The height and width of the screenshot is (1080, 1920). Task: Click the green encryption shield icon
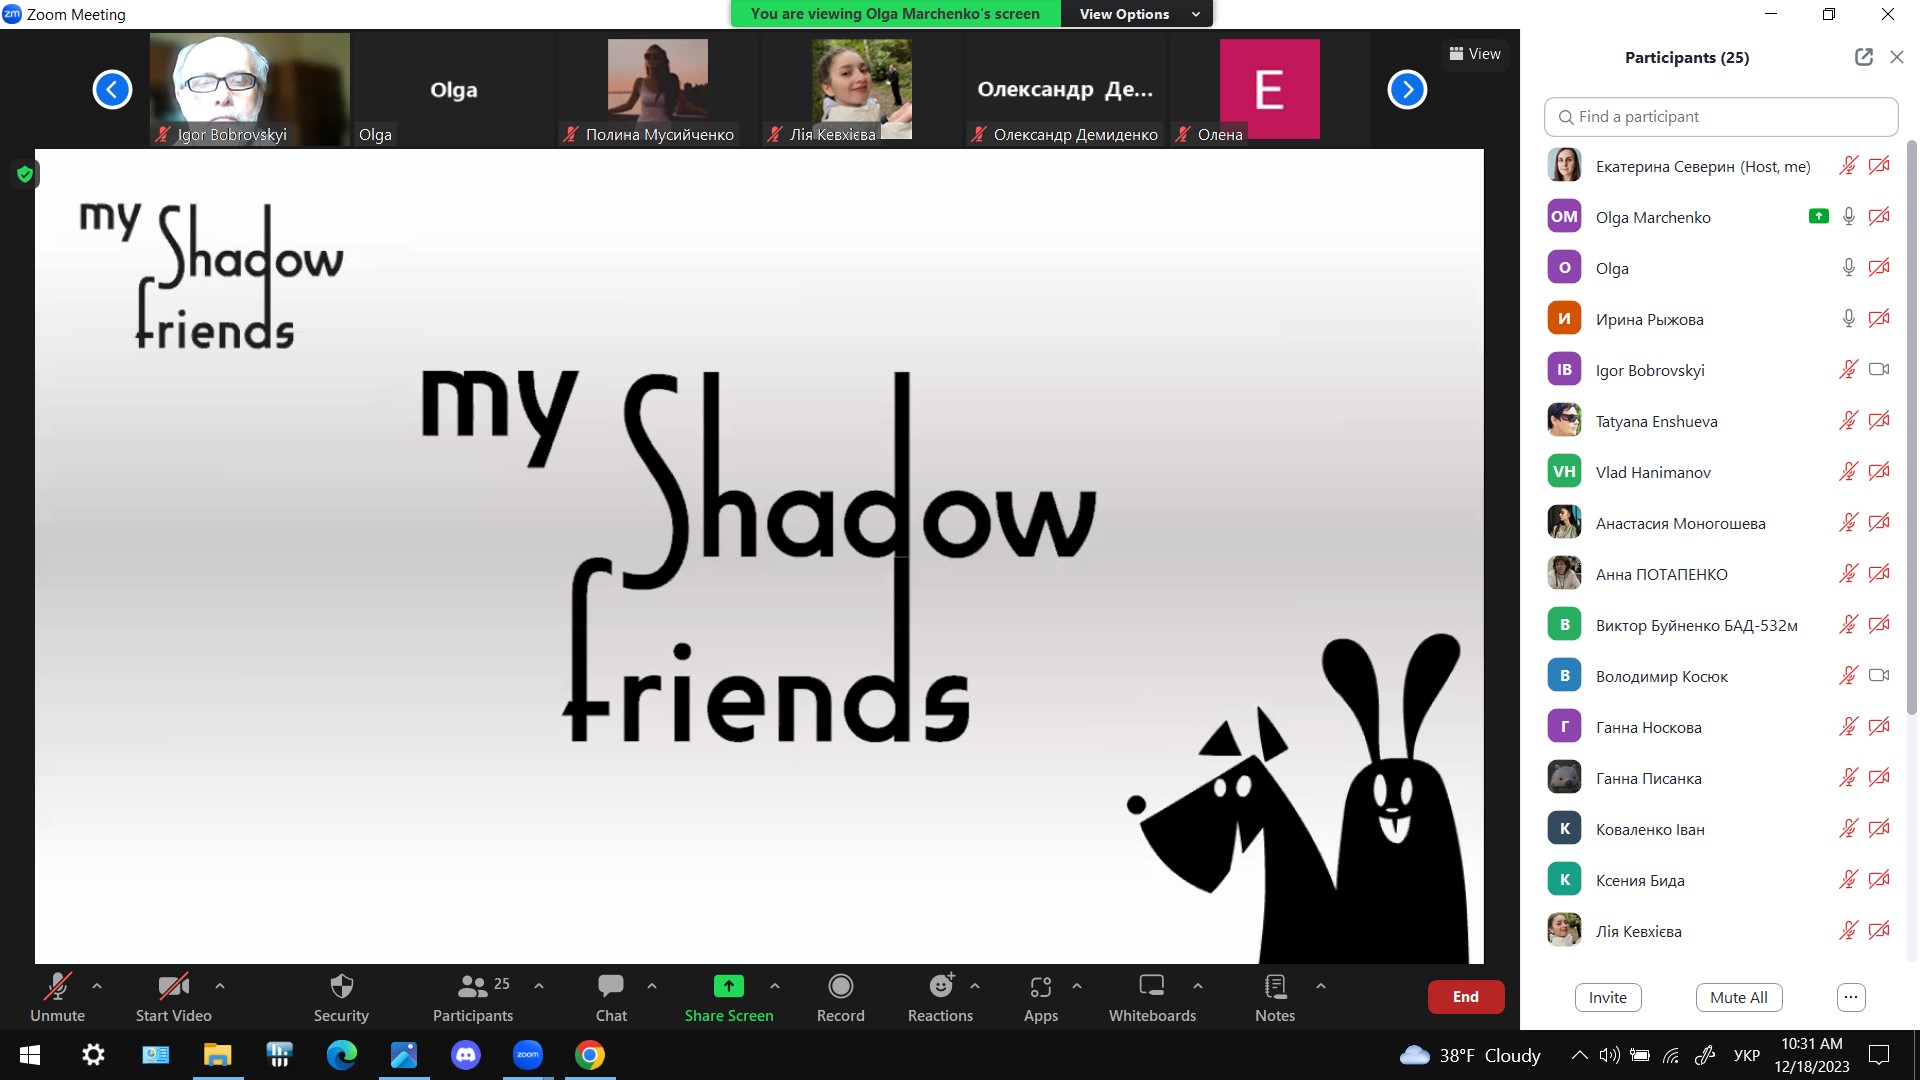click(25, 175)
